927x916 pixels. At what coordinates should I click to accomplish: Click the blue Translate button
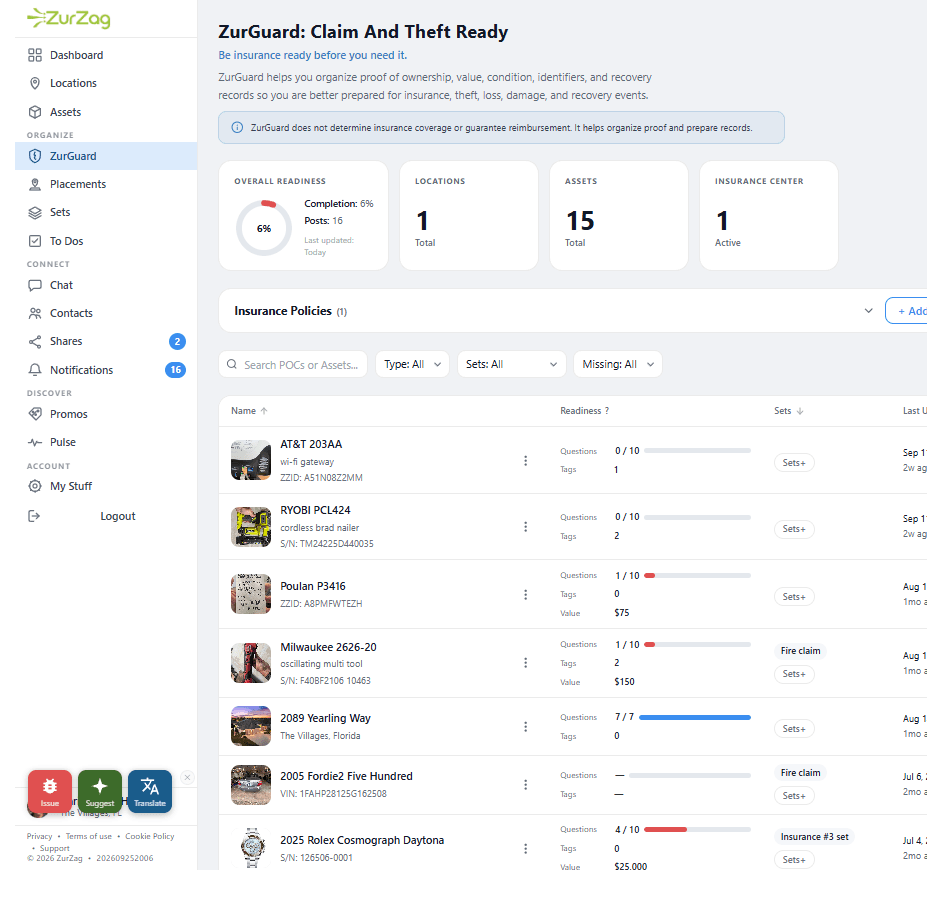point(150,791)
